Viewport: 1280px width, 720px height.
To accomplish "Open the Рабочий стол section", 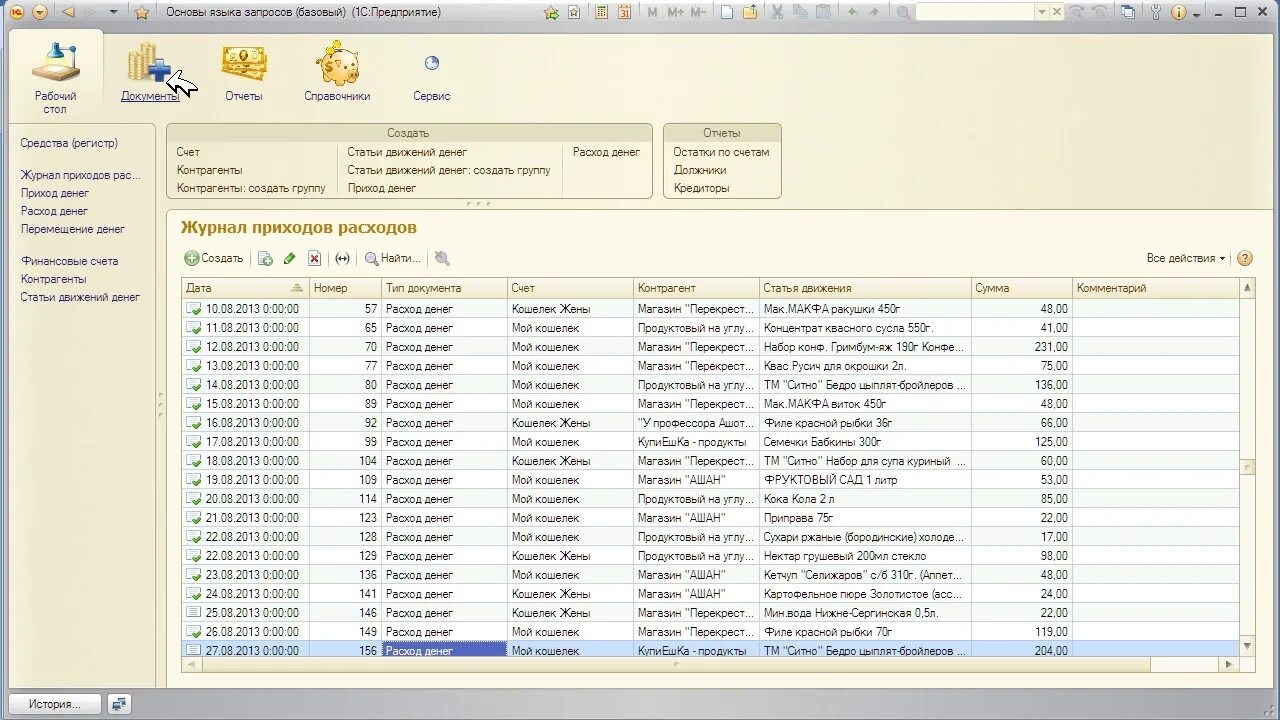I will point(55,78).
